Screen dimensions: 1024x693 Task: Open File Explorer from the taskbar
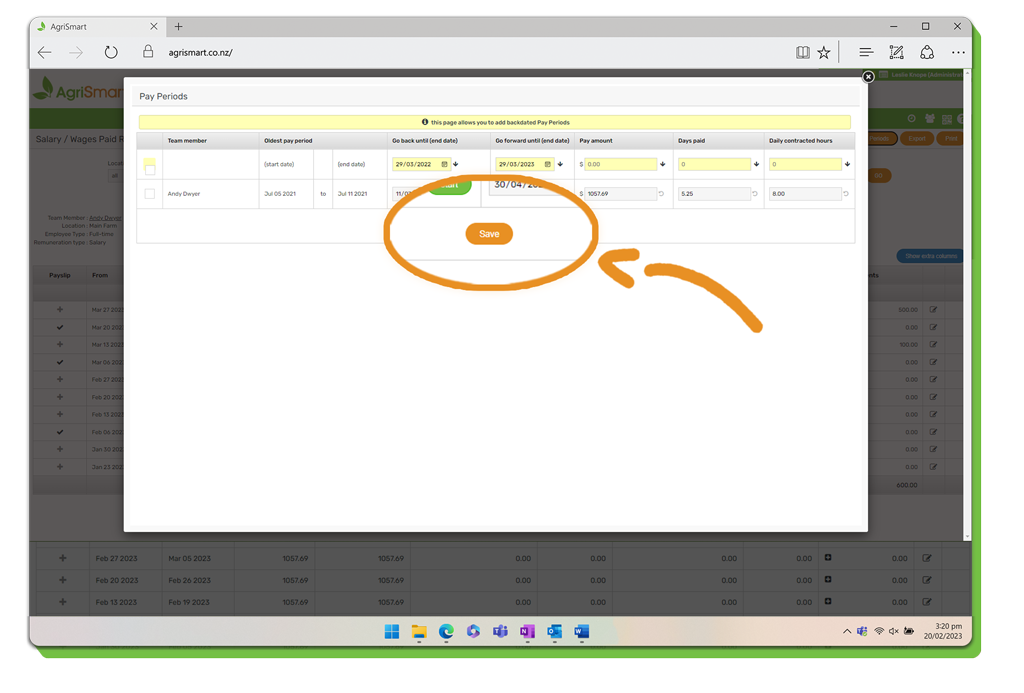[419, 632]
